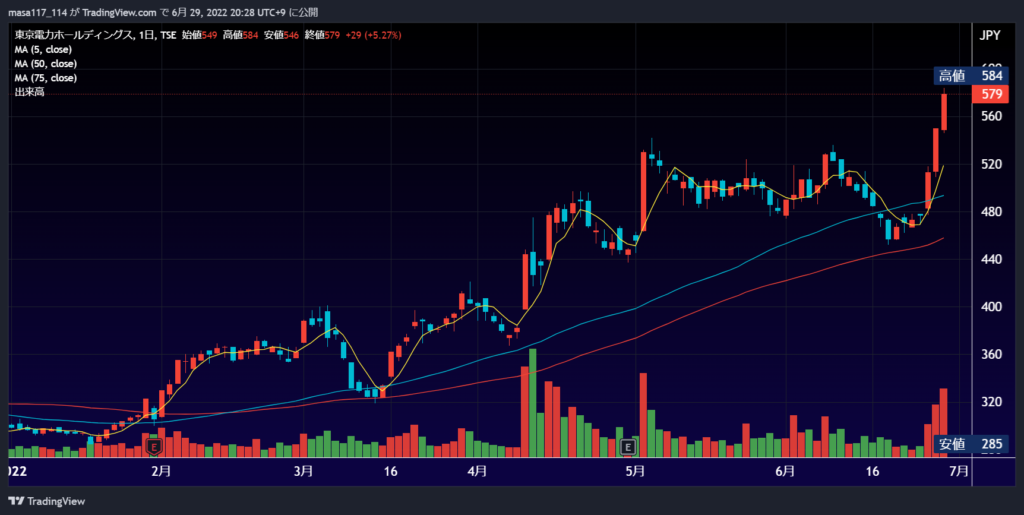The width and height of the screenshot is (1024, 515).
Task: Click the latest red candlestick near 579
Action: (x=944, y=112)
